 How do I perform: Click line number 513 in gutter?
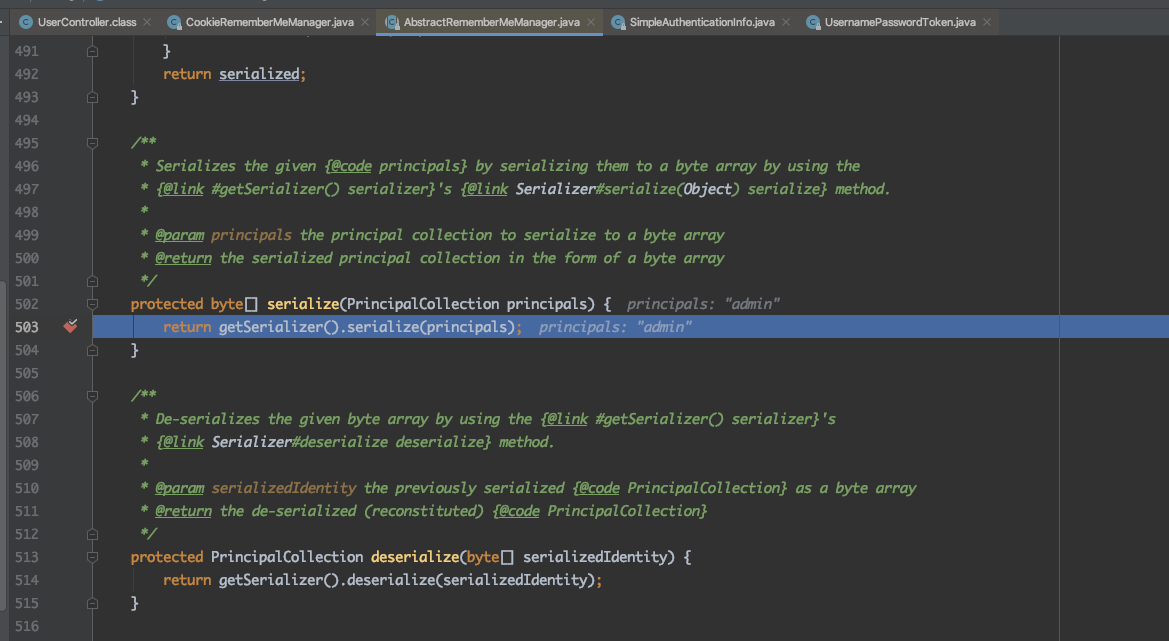(x=27, y=557)
